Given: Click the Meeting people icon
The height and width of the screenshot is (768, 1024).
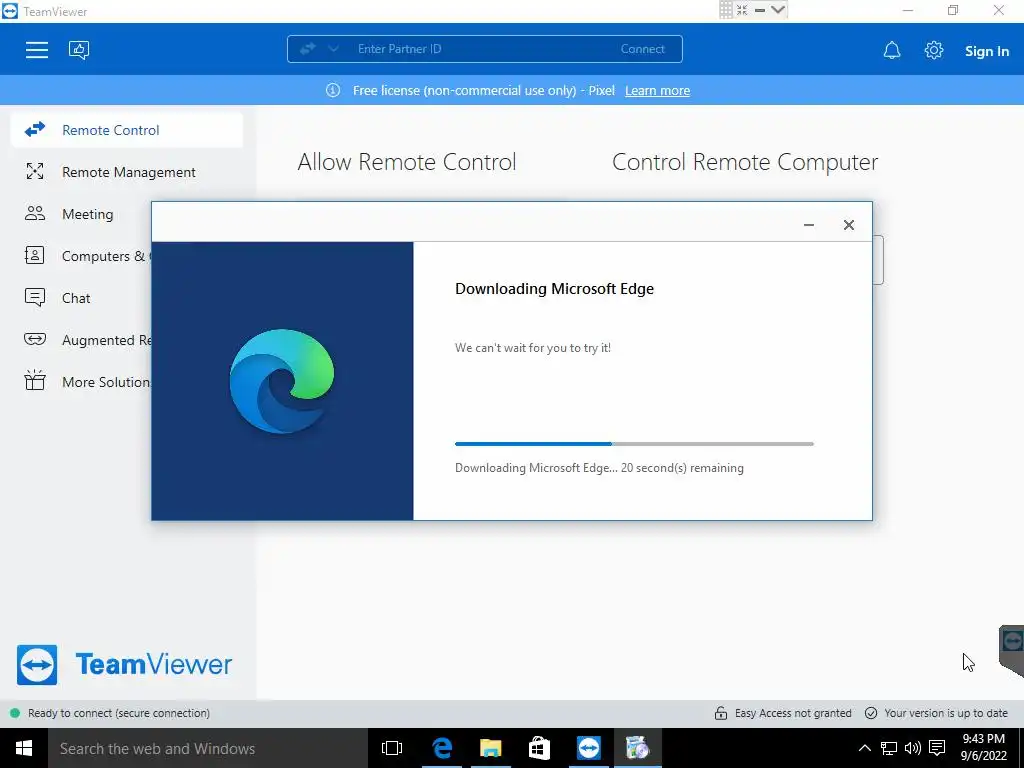Looking at the screenshot, I should pyautogui.click(x=35, y=213).
